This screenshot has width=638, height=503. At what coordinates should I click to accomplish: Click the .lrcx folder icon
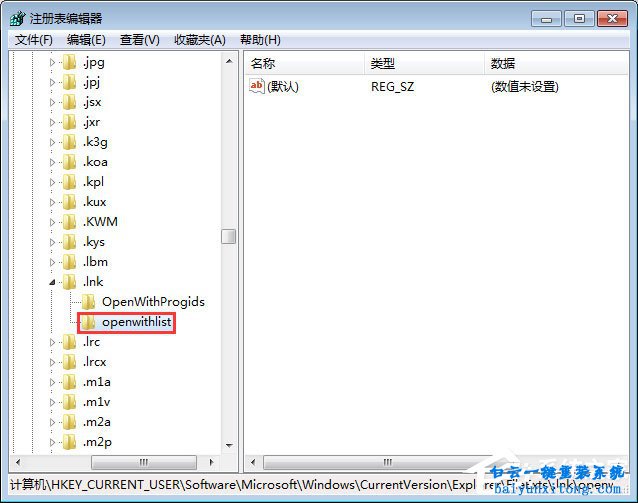[x=70, y=362]
